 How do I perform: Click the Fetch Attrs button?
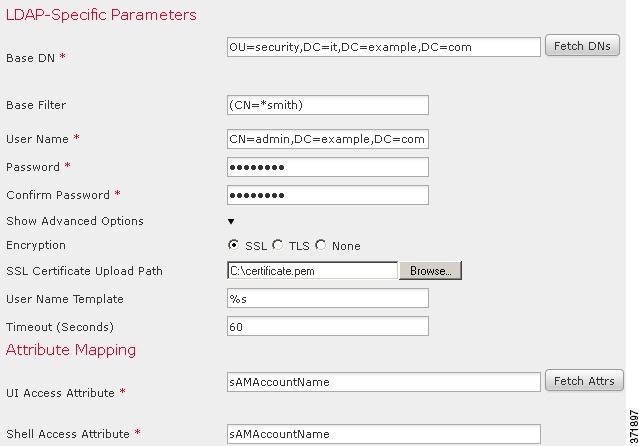pos(584,380)
